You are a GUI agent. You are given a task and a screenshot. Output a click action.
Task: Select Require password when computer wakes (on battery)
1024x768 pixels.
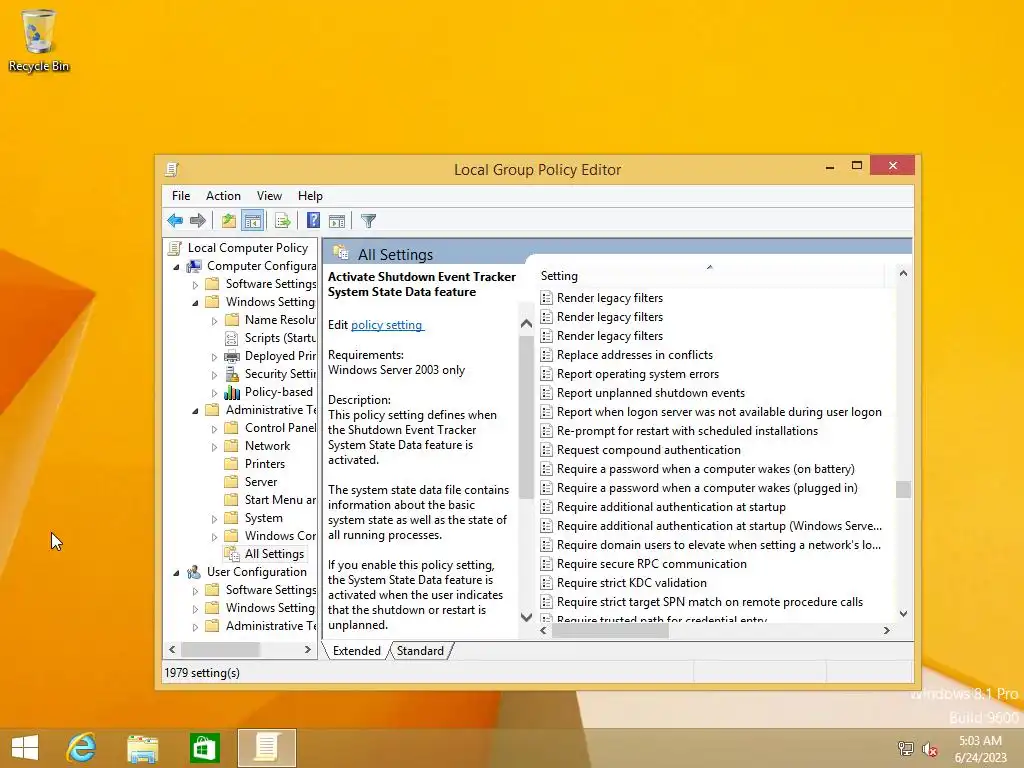coord(705,469)
